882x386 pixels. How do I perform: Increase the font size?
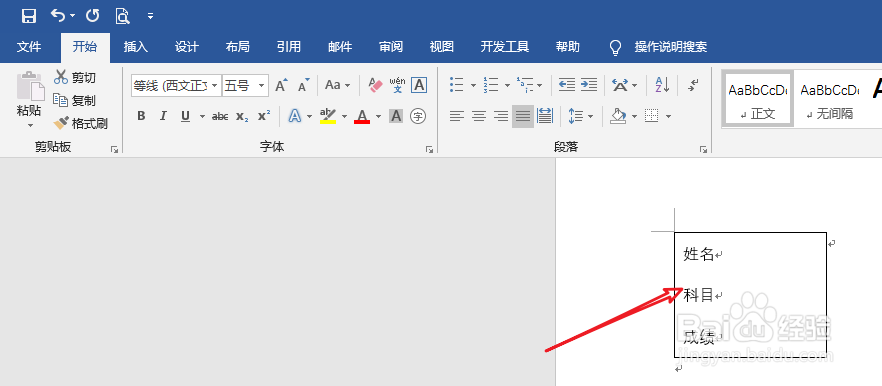click(281, 86)
